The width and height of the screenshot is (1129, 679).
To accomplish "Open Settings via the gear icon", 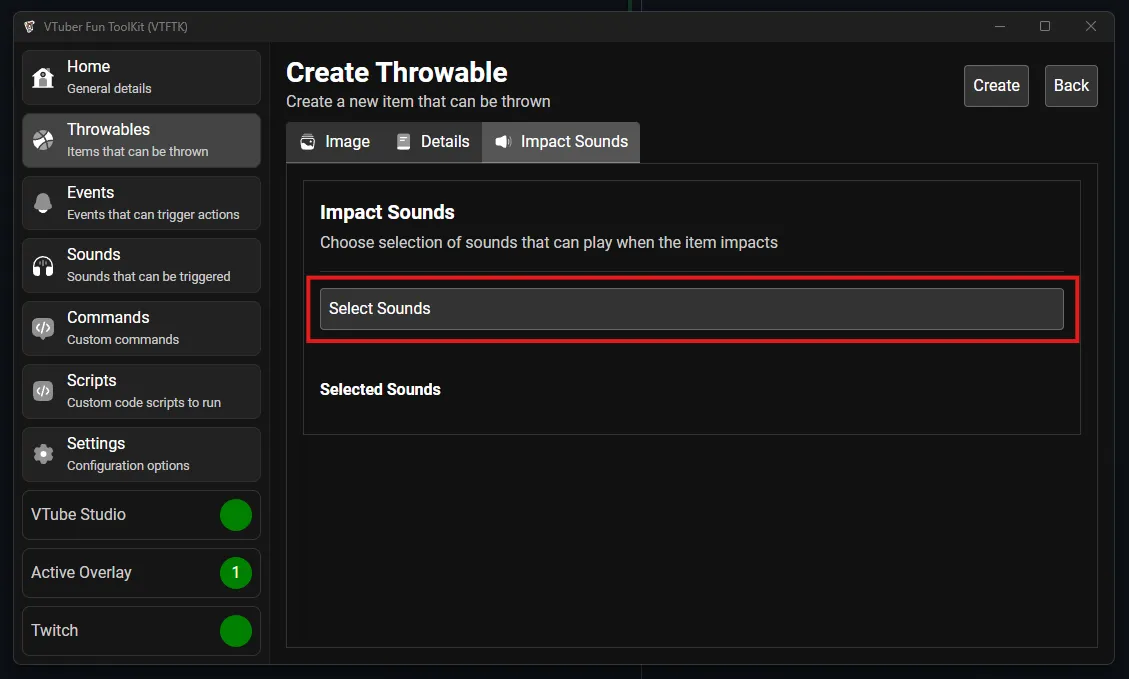I will coord(44,454).
